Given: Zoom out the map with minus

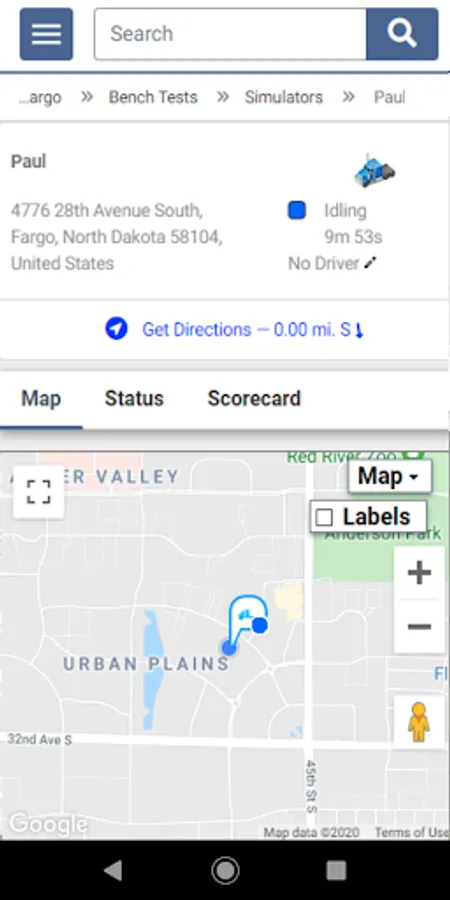Looking at the screenshot, I should coord(419,626).
